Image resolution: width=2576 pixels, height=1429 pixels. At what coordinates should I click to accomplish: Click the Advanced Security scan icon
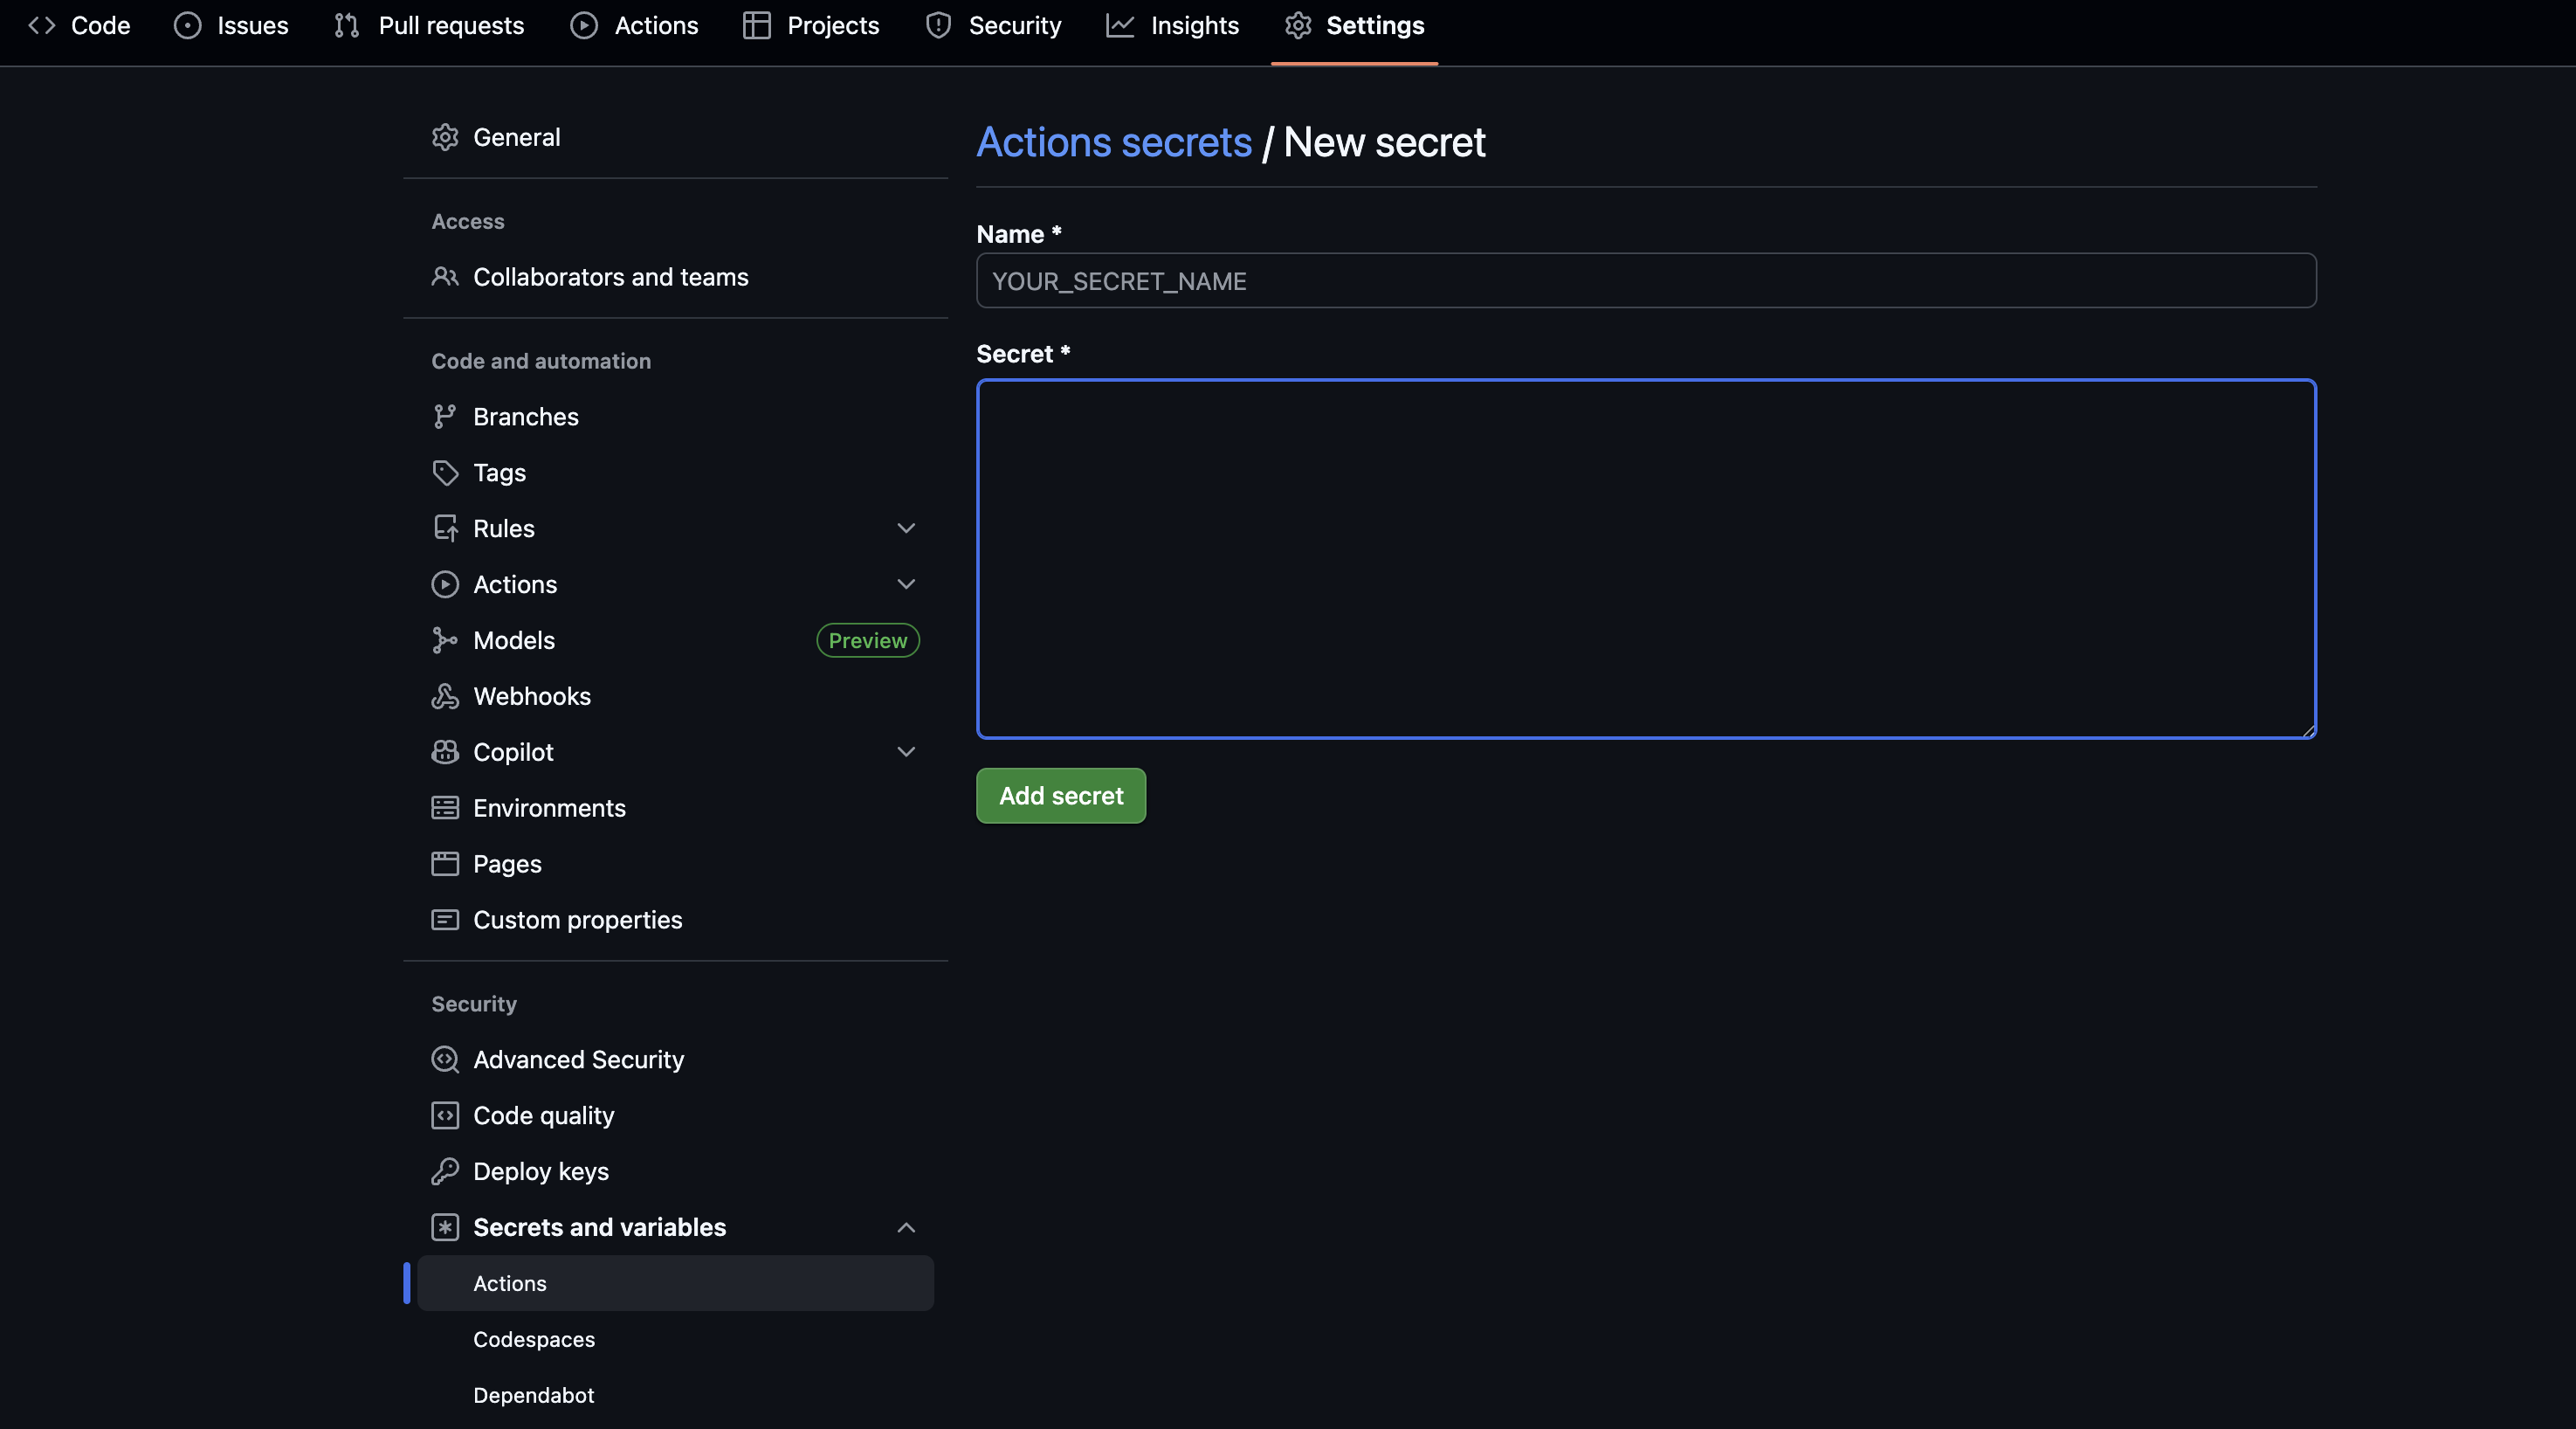pos(445,1059)
